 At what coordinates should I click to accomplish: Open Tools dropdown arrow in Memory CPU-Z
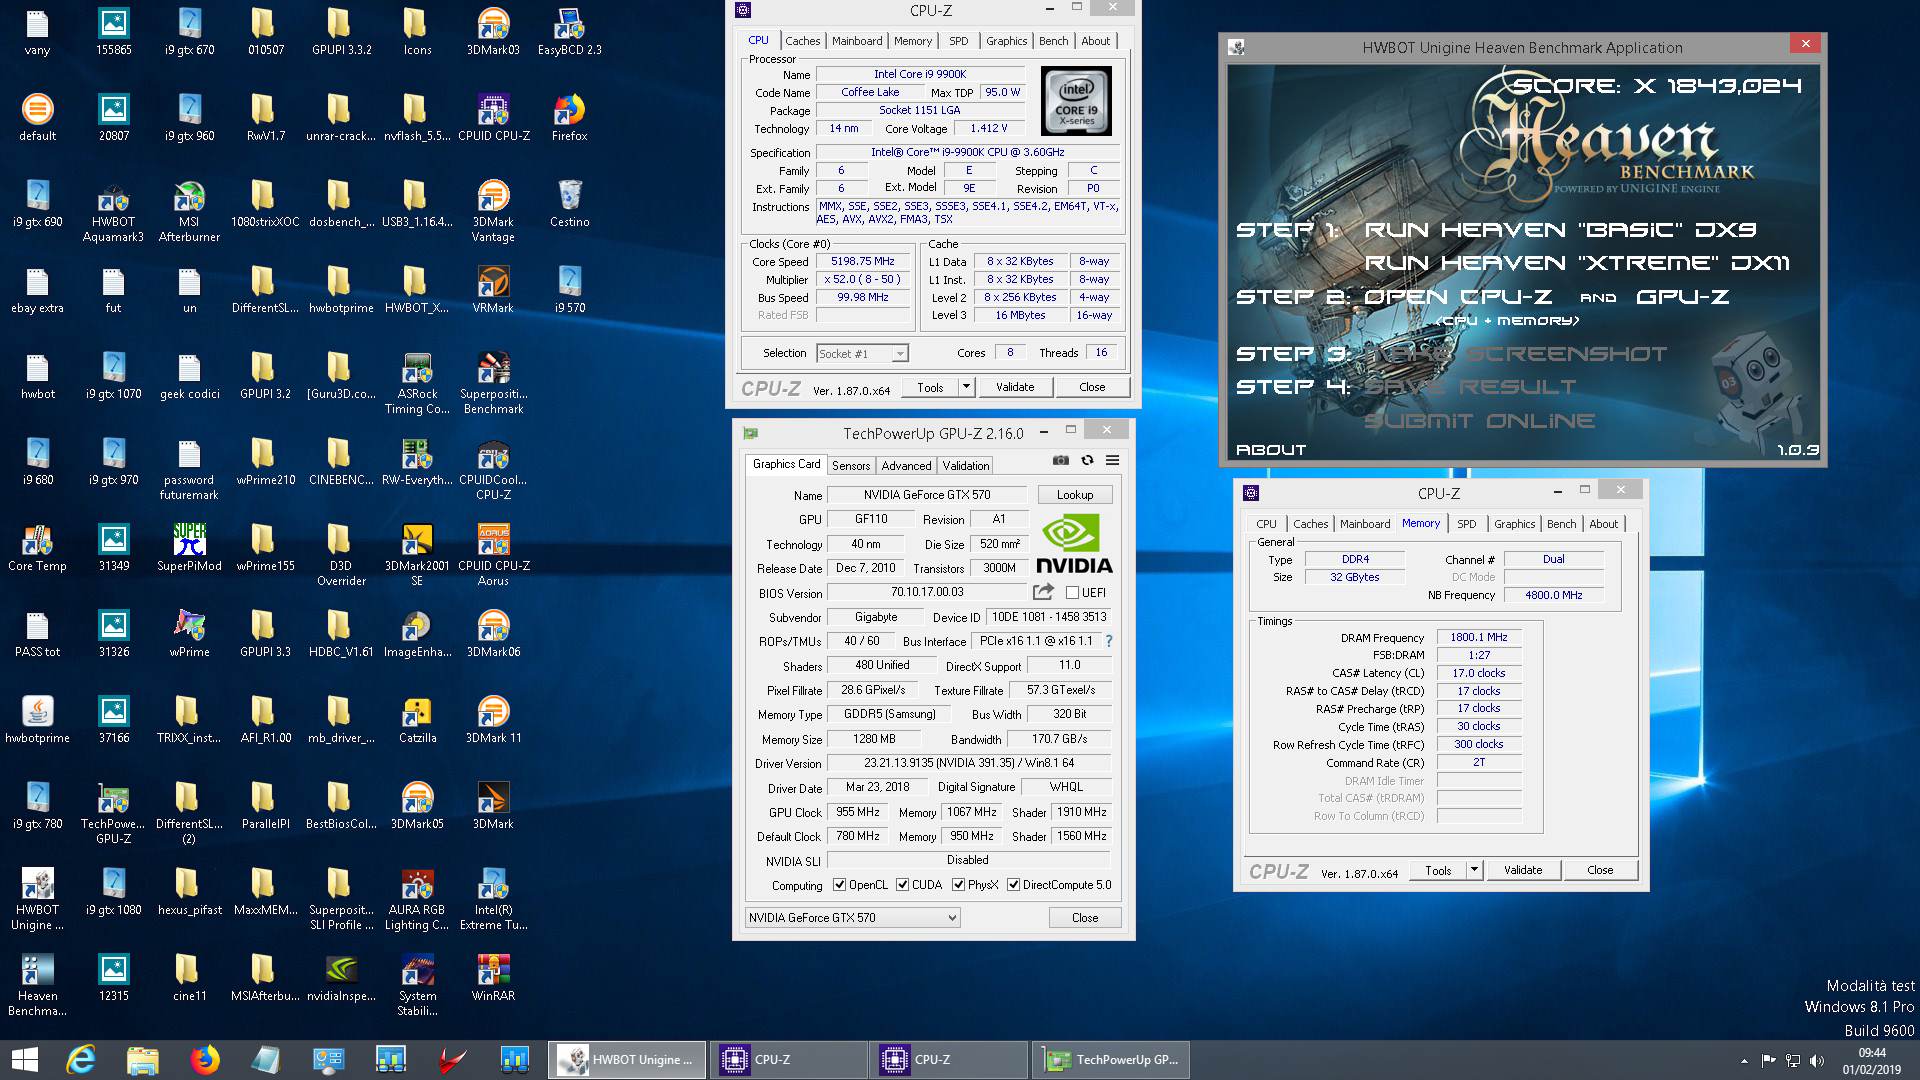[1474, 870]
